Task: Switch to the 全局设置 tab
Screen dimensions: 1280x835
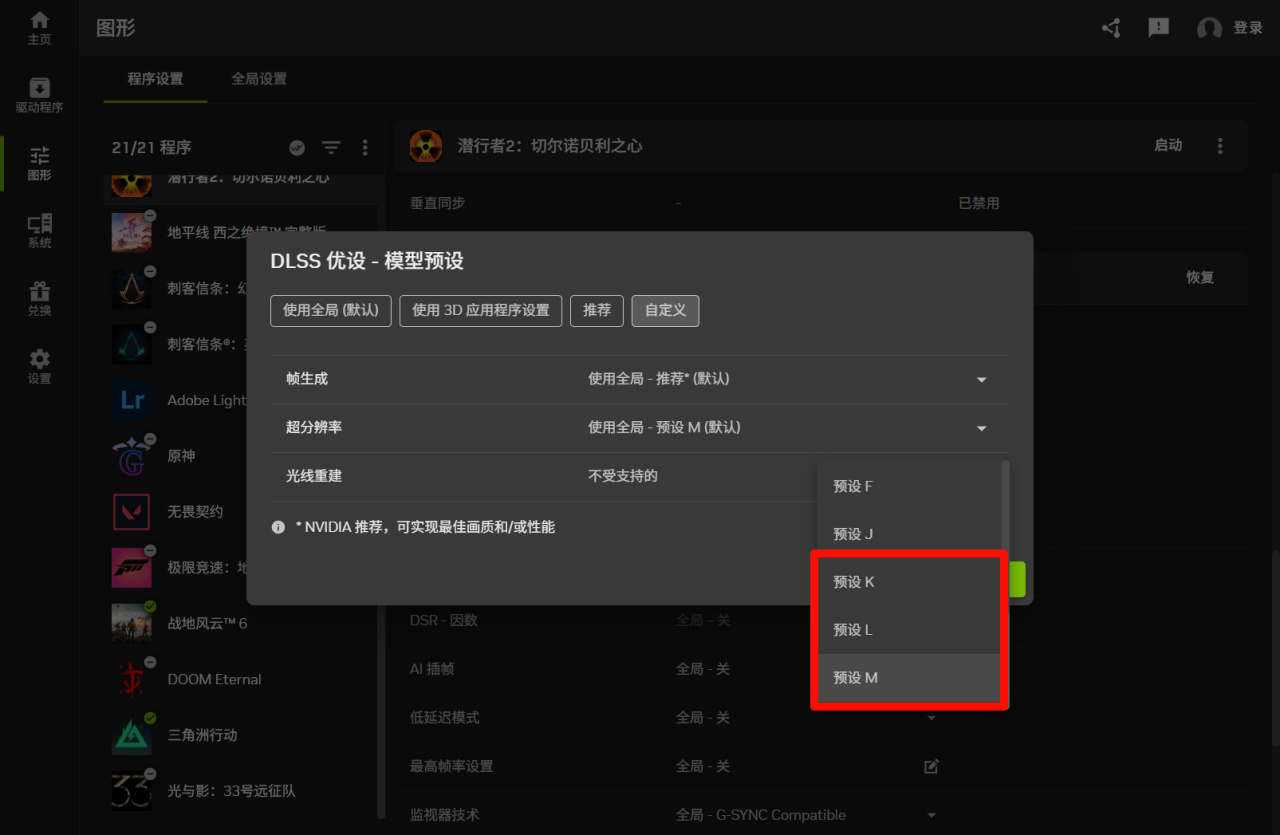Action: coord(259,79)
